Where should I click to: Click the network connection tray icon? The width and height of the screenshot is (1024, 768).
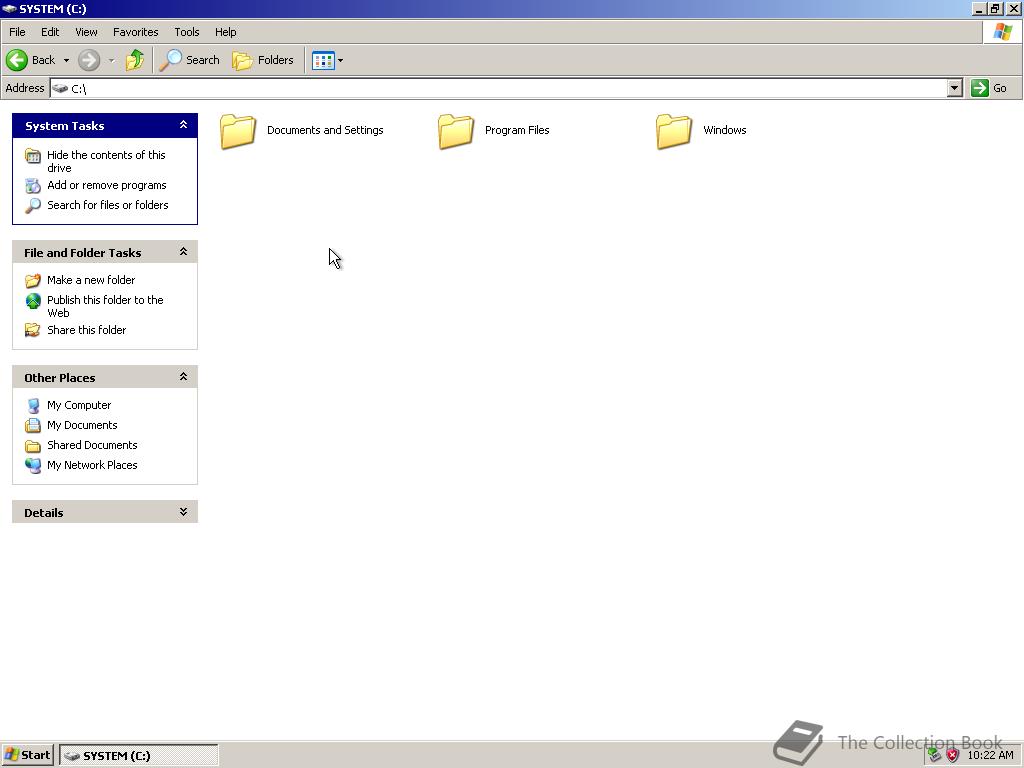click(x=935, y=756)
